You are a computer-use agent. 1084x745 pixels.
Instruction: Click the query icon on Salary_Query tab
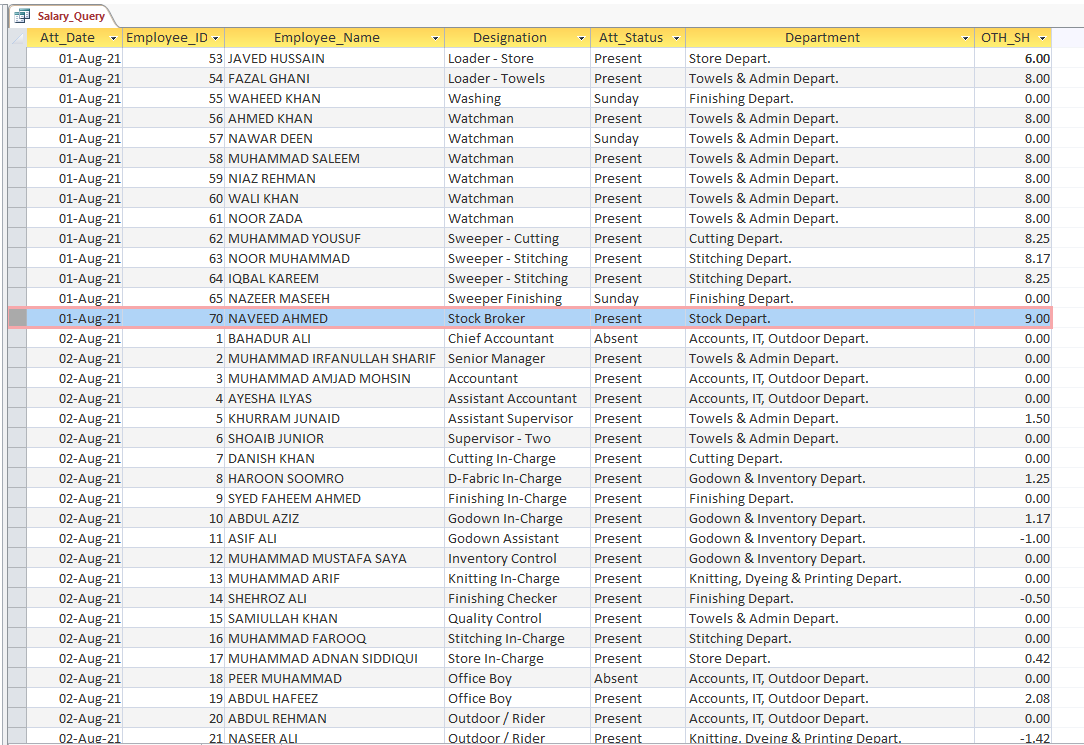pos(22,15)
